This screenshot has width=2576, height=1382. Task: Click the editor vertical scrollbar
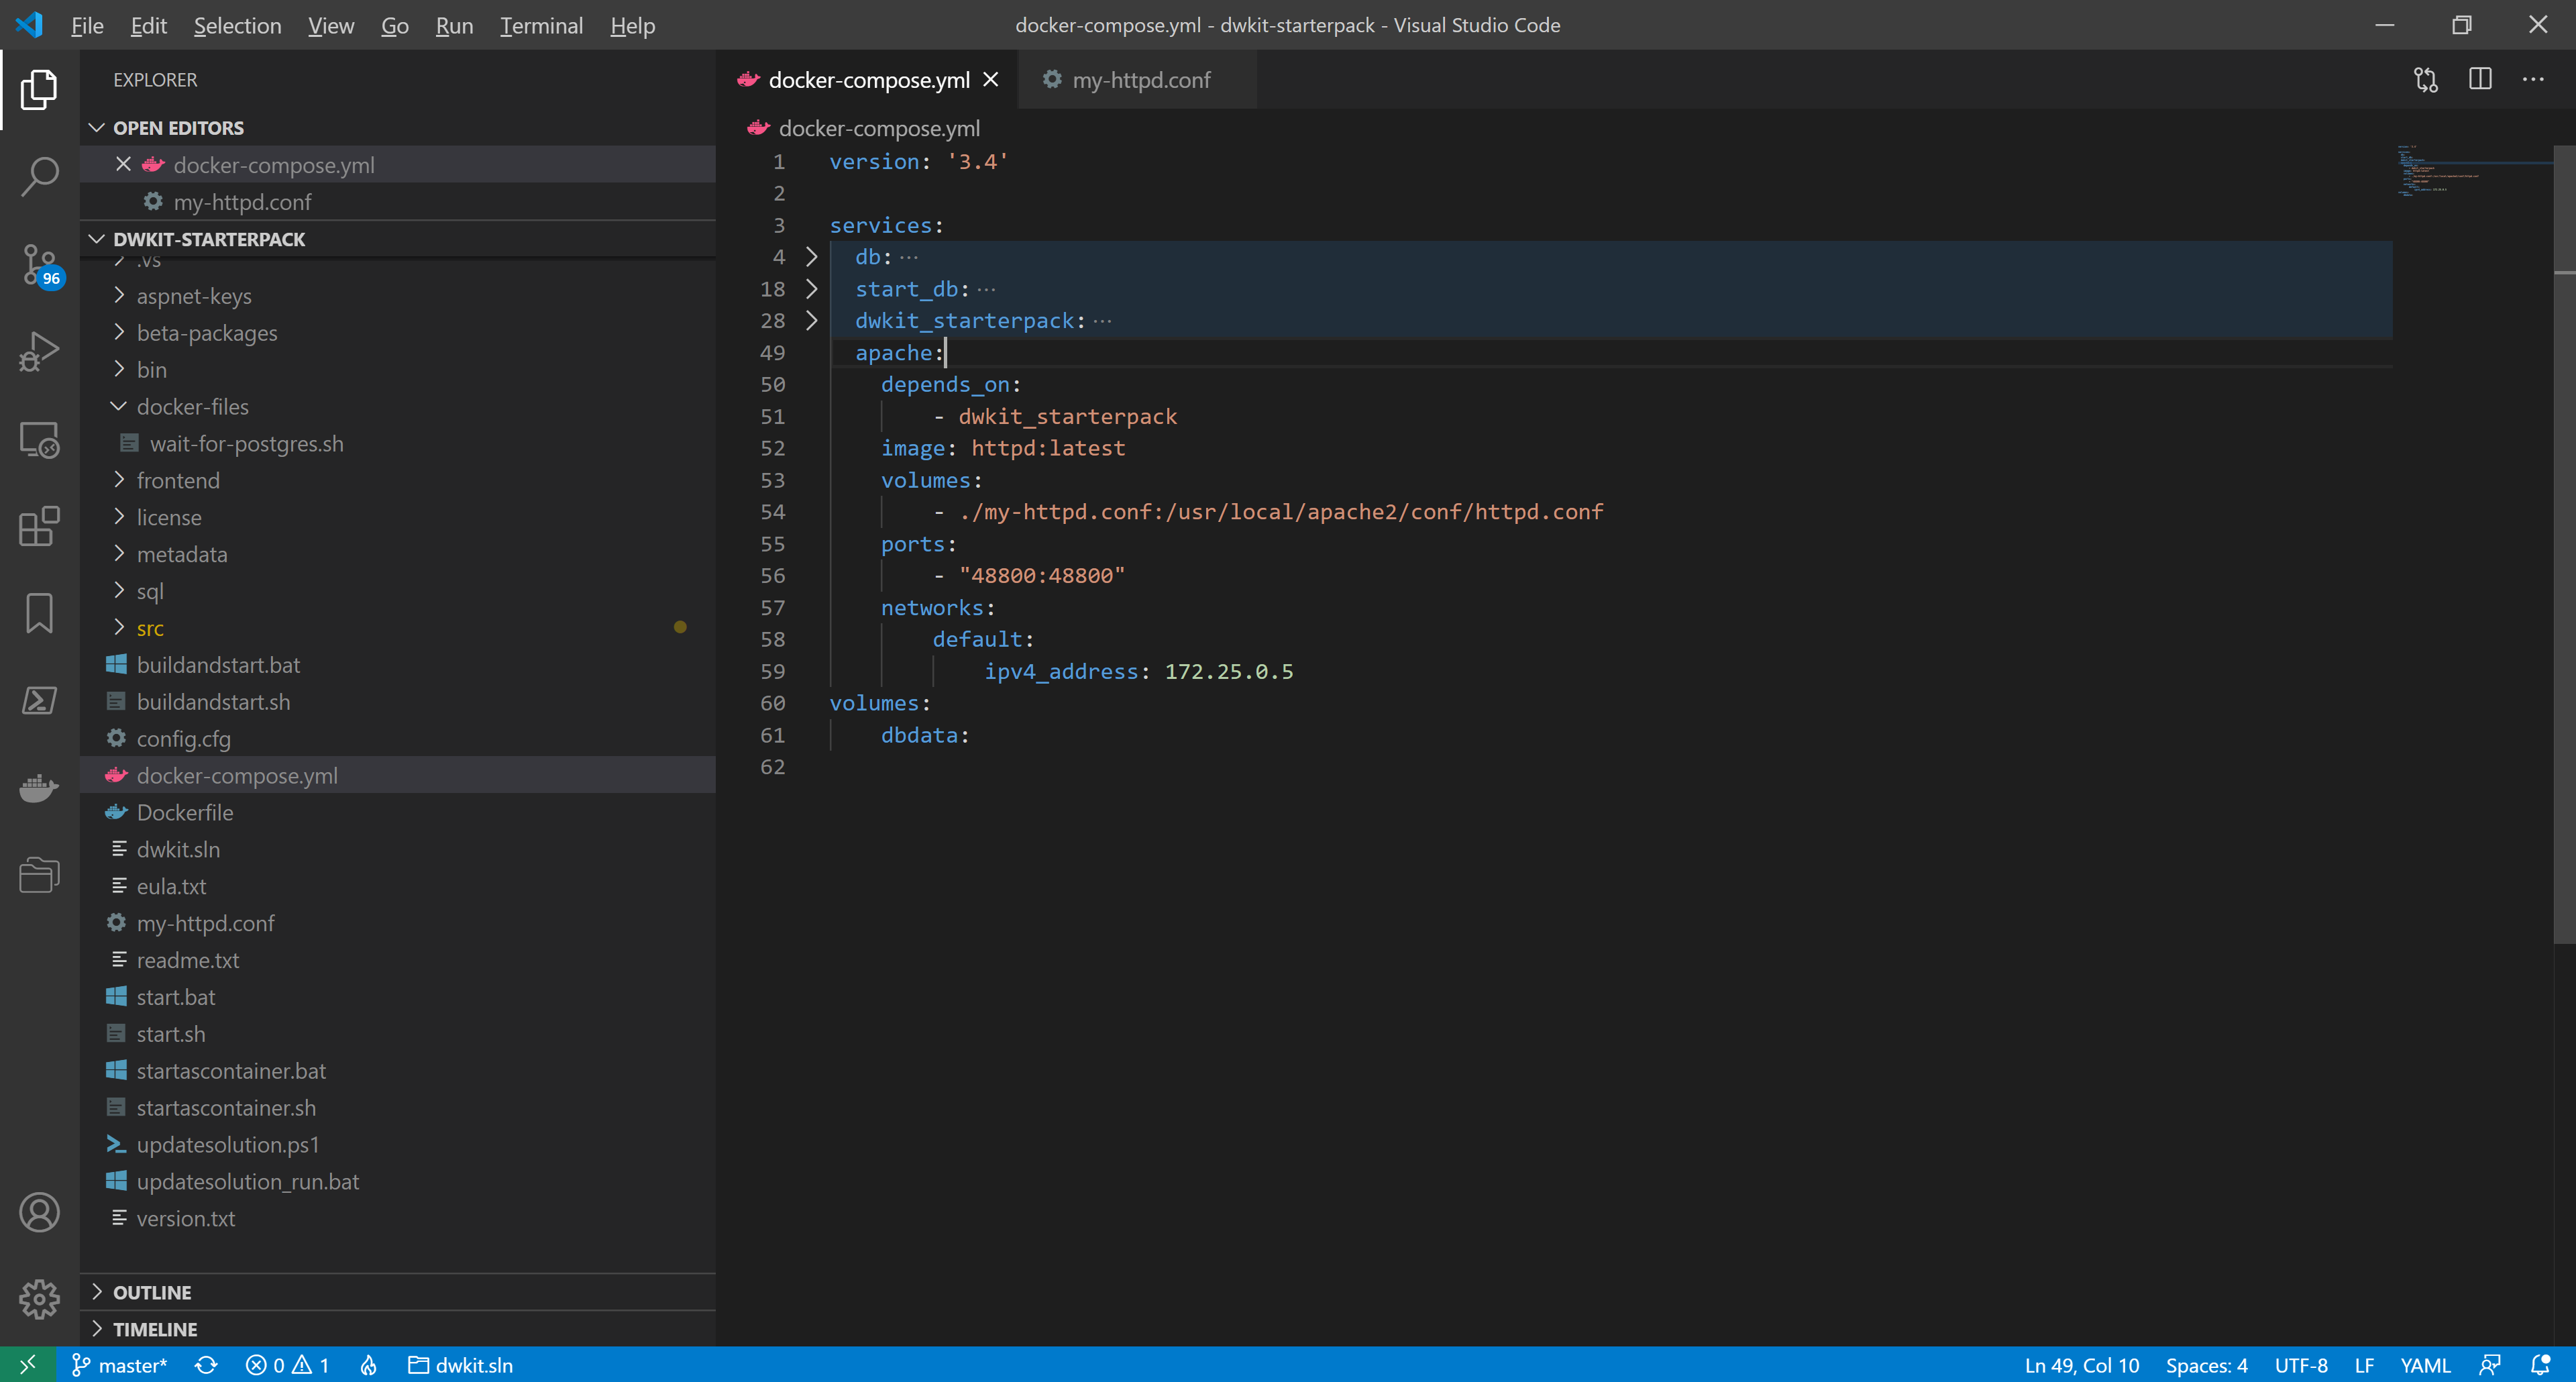[2565, 545]
